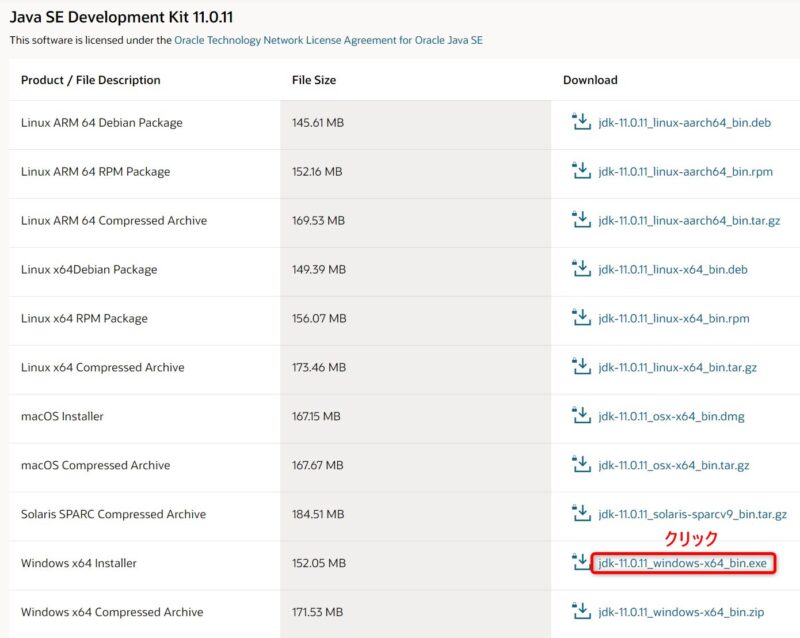The width and height of the screenshot is (800, 638).
Task: Download jdk-11.0.11_solaris-sparcv9_bin.tar.gz
Action: tap(693, 514)
